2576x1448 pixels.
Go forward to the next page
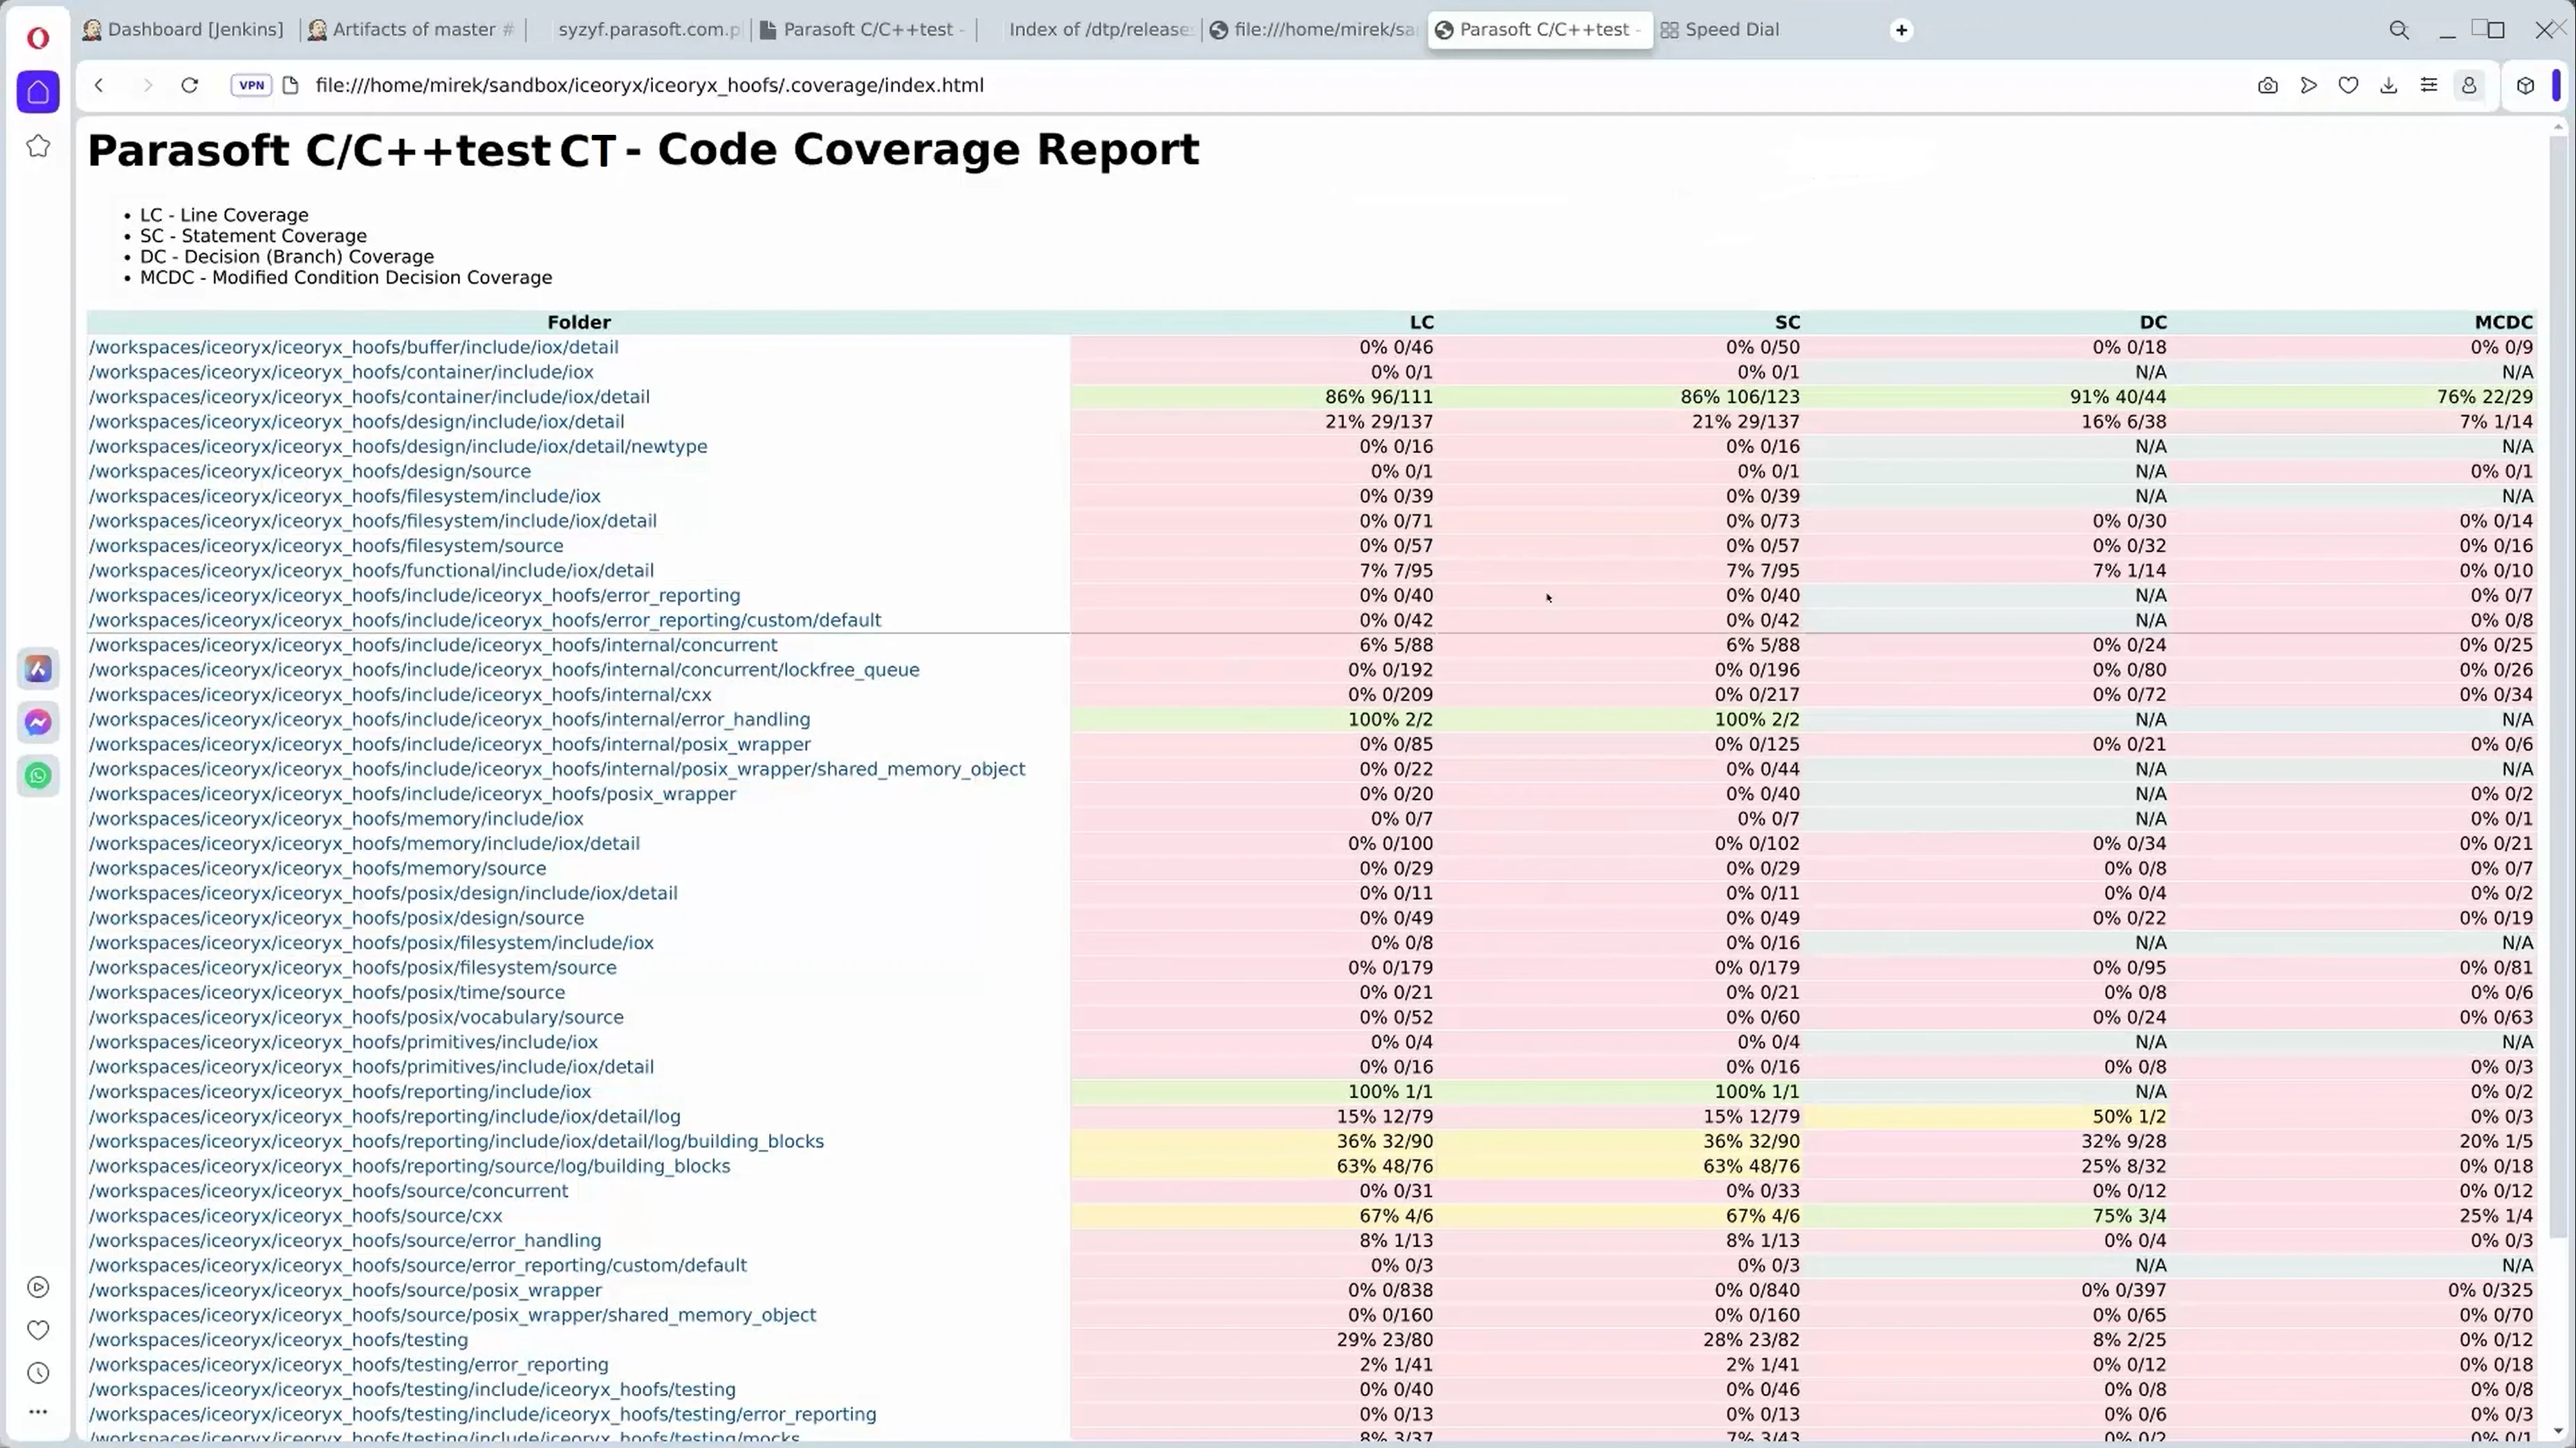click(x=147, y=85)
